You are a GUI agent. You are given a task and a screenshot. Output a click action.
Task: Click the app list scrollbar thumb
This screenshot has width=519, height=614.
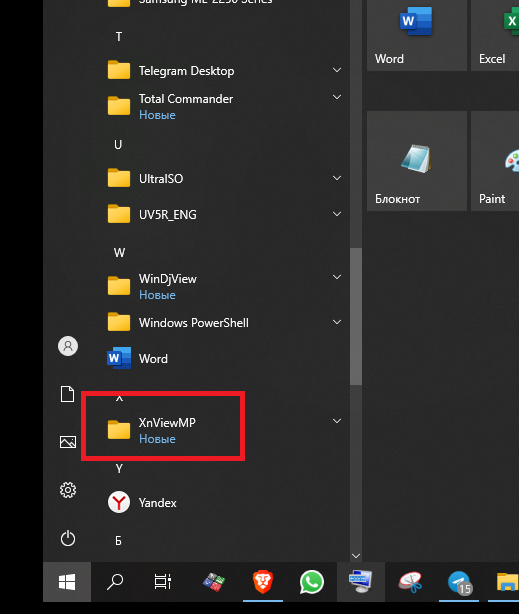[356, 316]
